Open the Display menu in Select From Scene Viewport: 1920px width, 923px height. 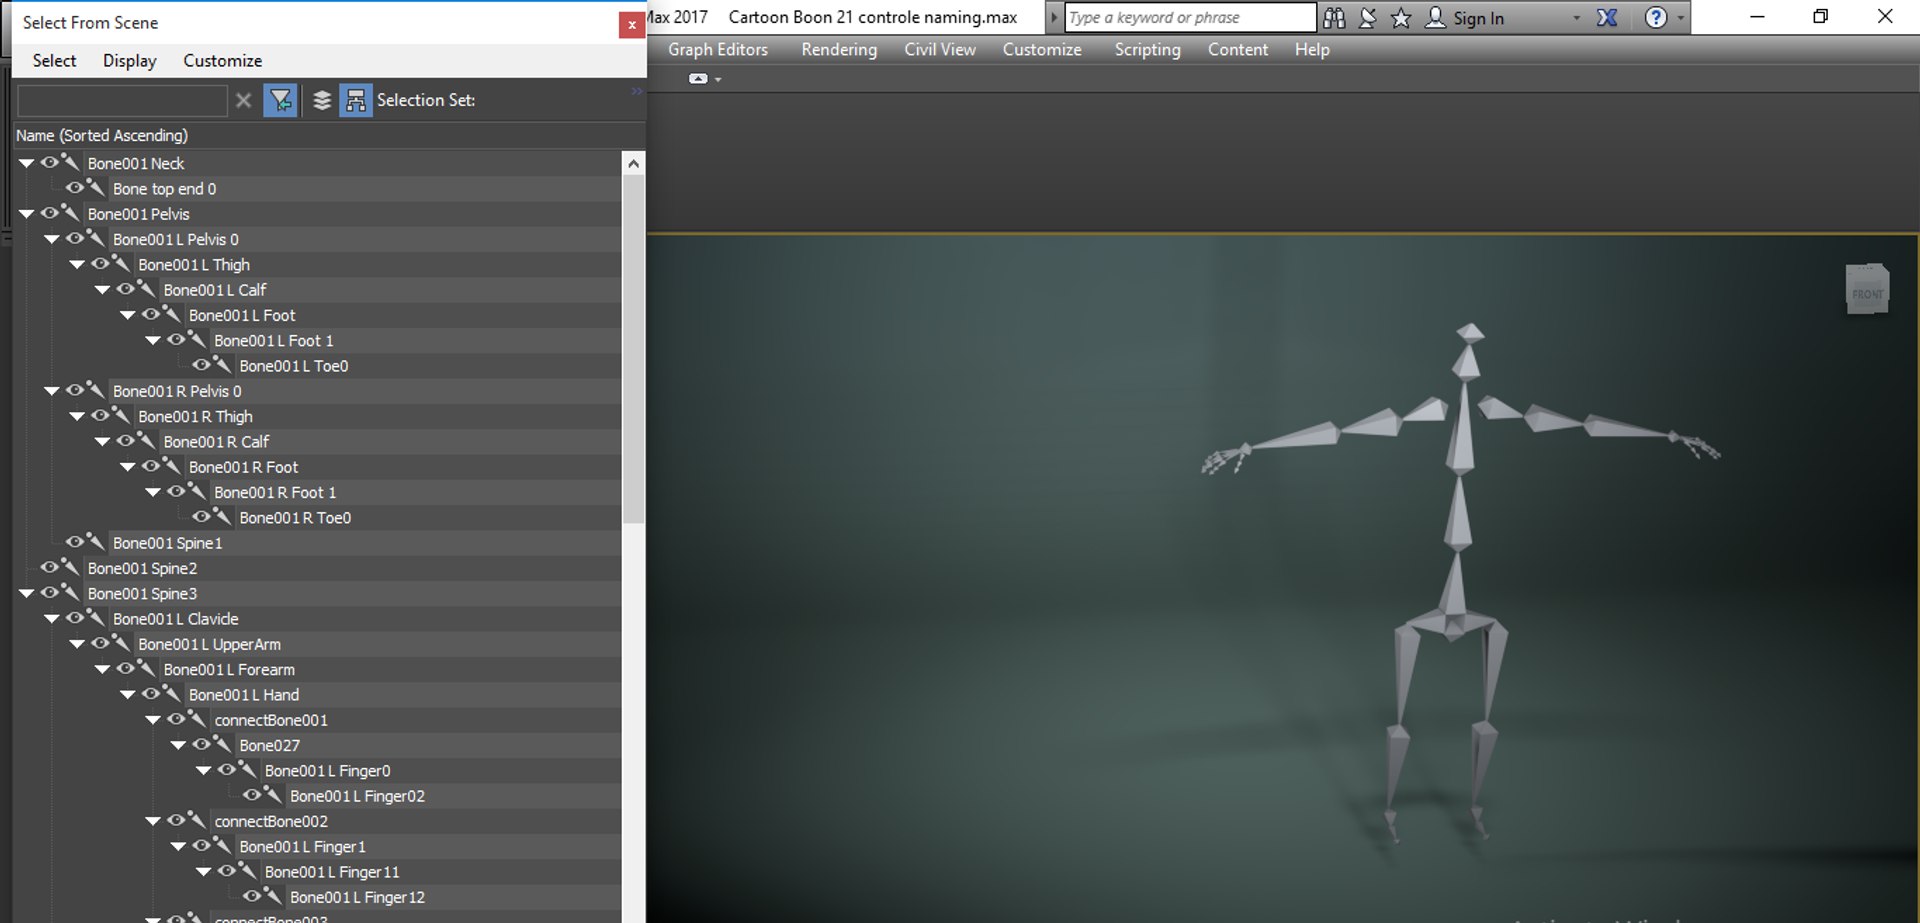129,61
